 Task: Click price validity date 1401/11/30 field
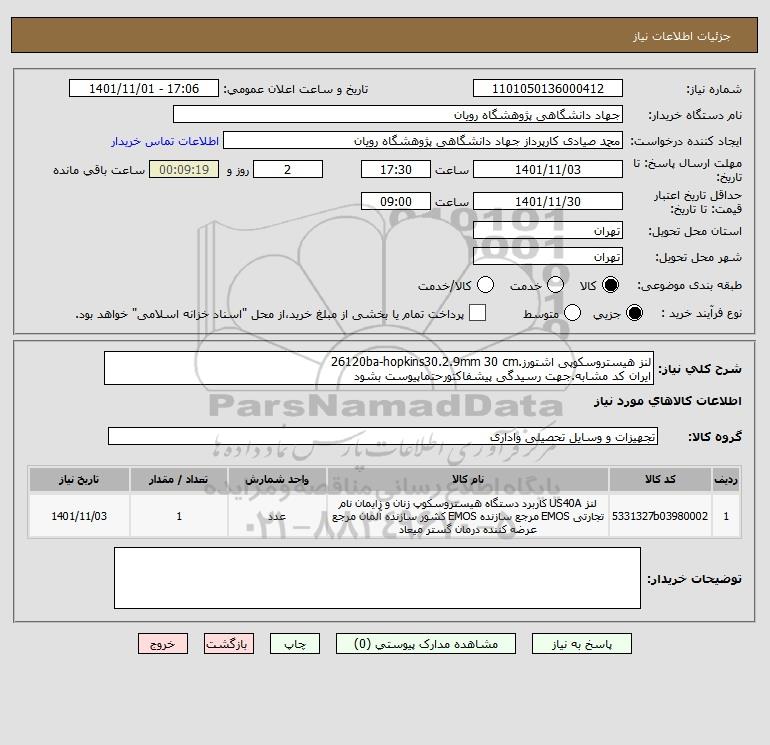pos(548,201)
